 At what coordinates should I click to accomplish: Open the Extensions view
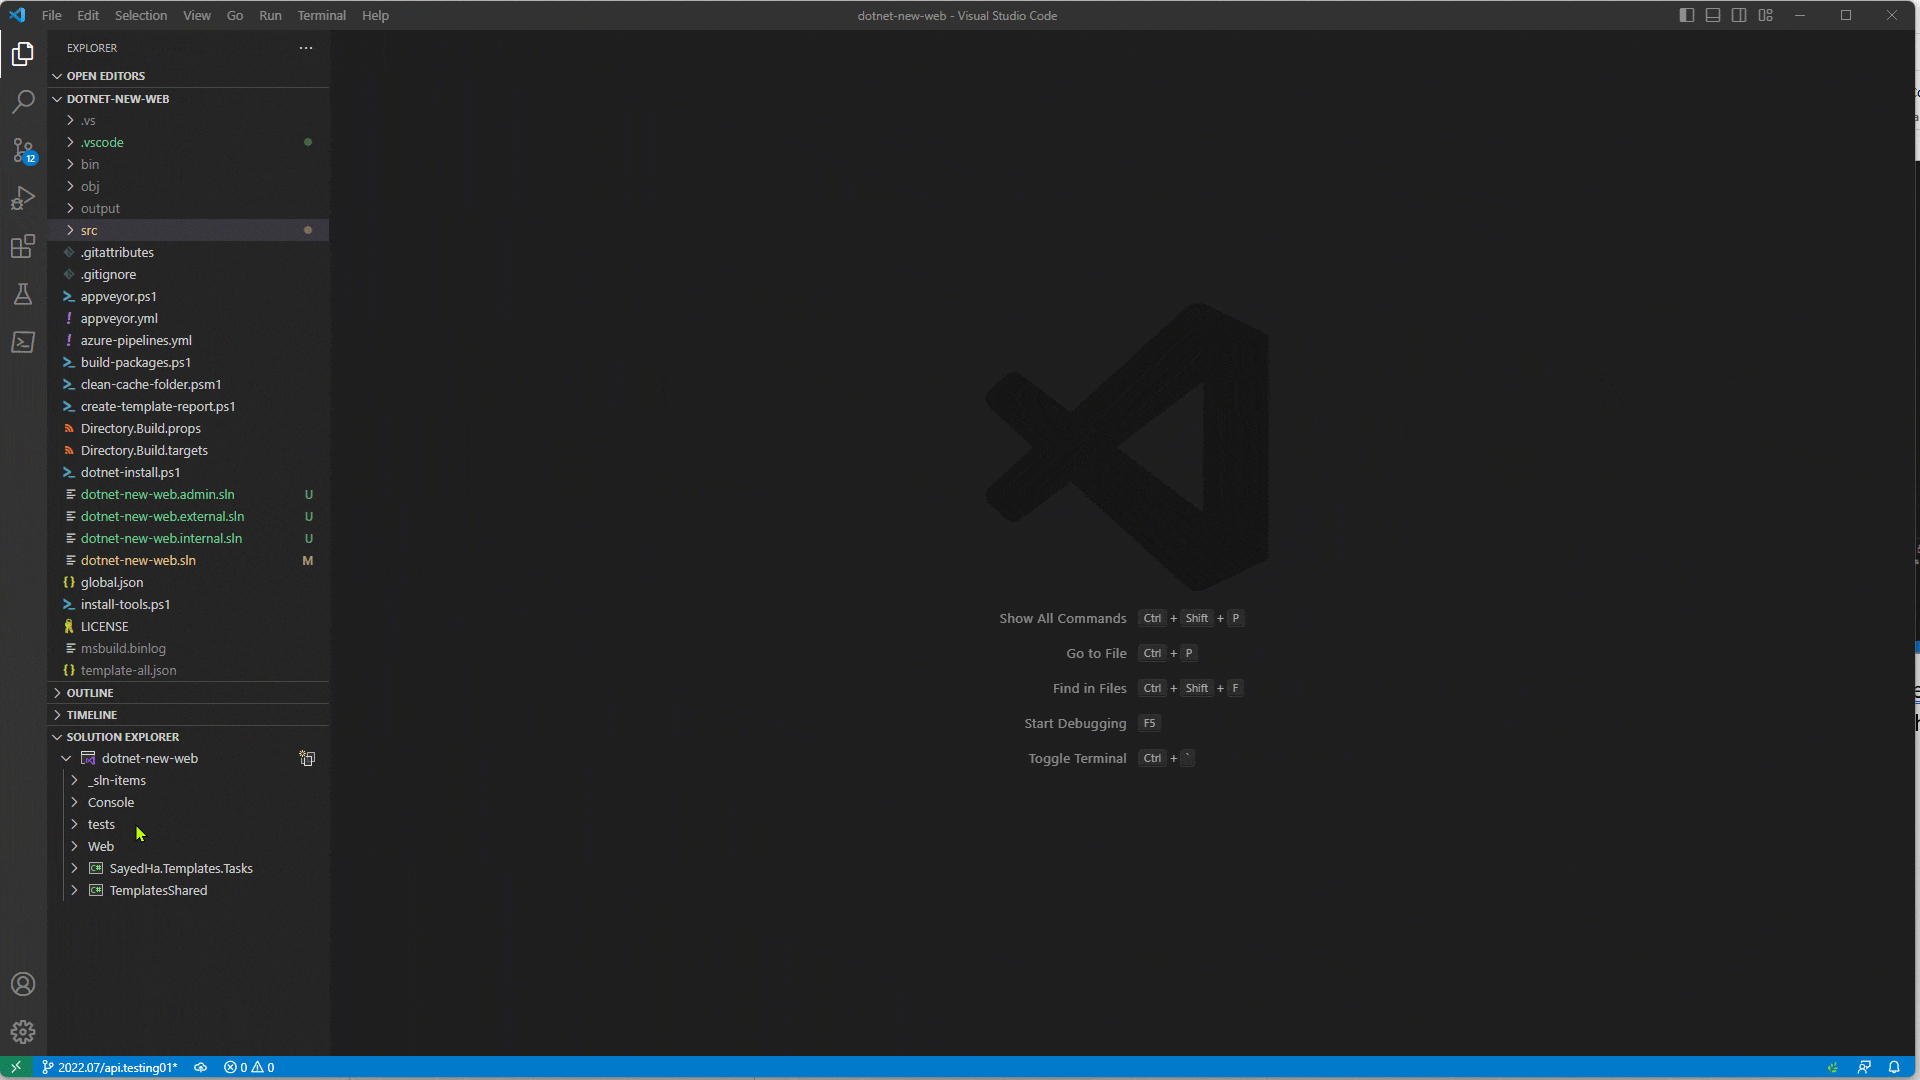(23, 246)
